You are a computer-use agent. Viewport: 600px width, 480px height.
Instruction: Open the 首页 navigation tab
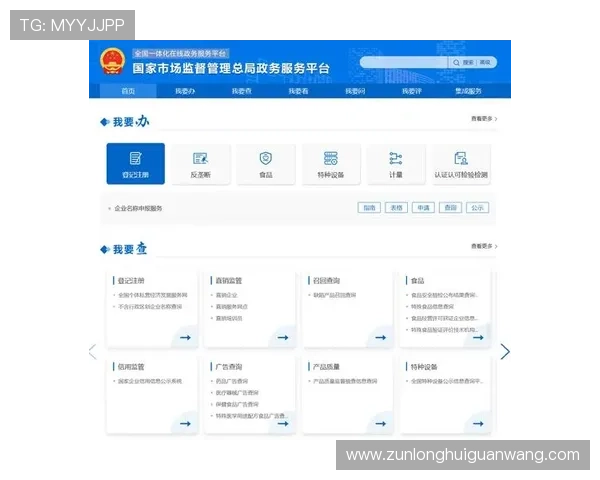click(128, 91)
